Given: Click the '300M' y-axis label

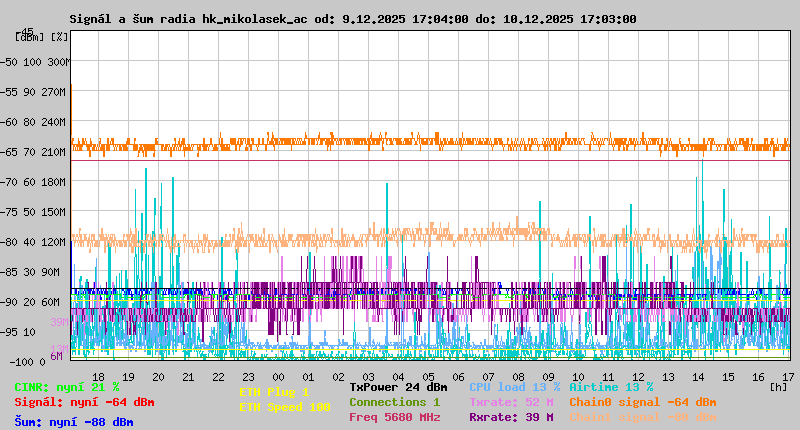Looking at the screenshot, I should click(59, 62).
